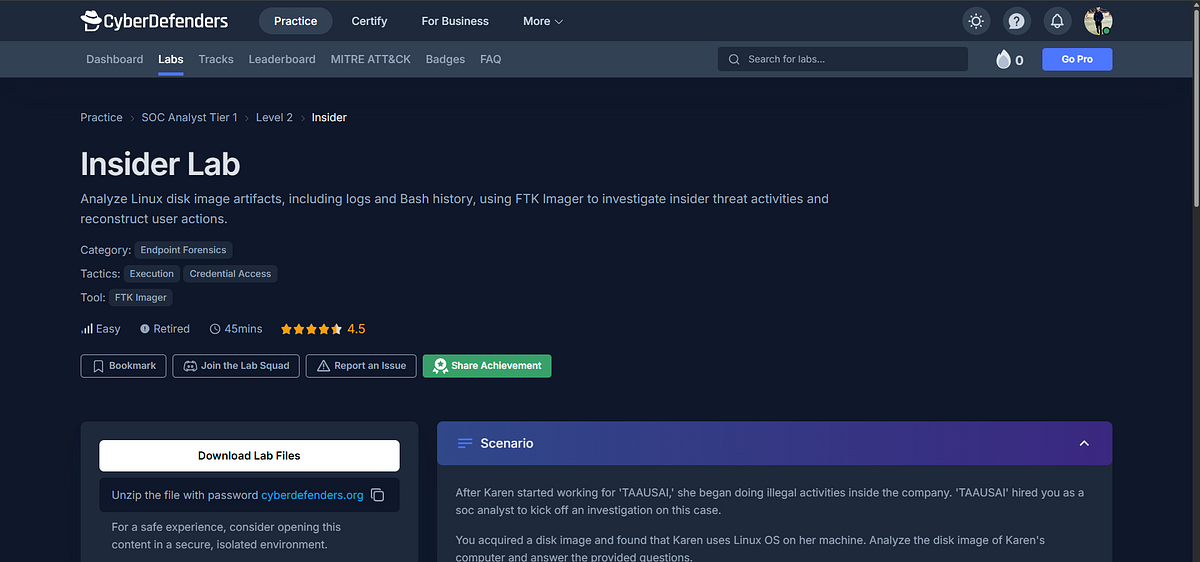Image resolution: width=1200 pixels, height=562 pixels.
Task: Toggle the light/dark theme sun icon
Action: point(976,21)
